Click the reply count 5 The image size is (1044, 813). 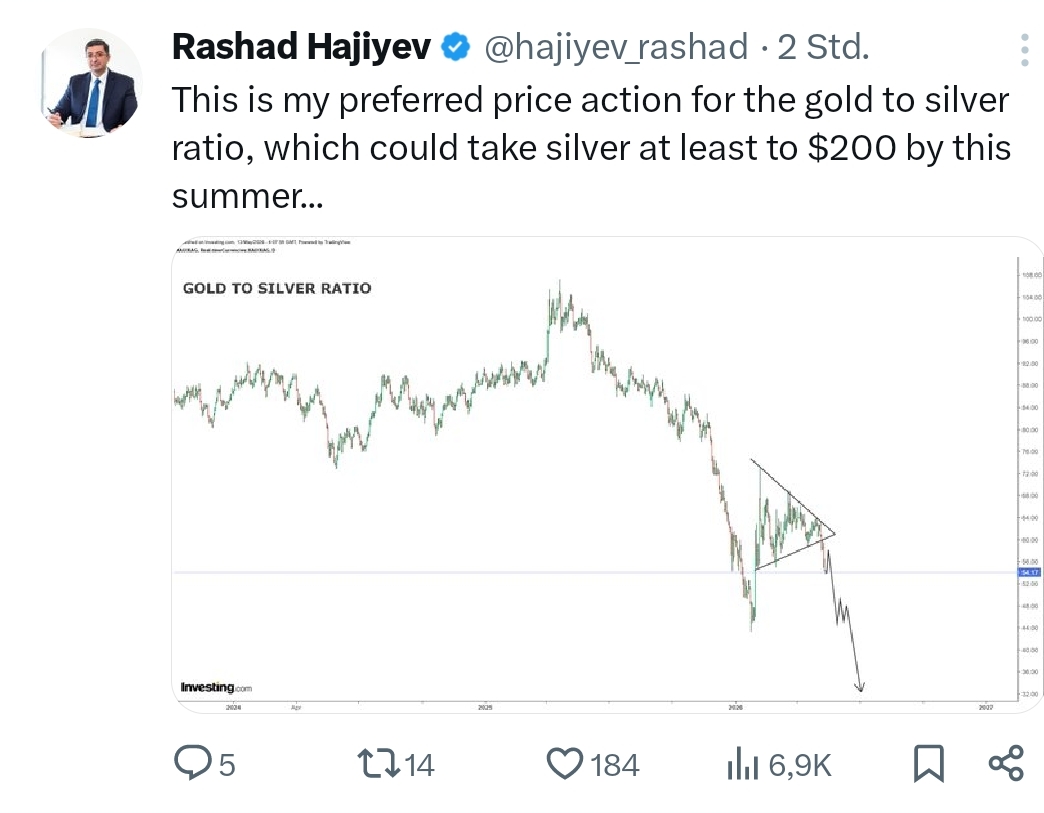tap(227, 765)
